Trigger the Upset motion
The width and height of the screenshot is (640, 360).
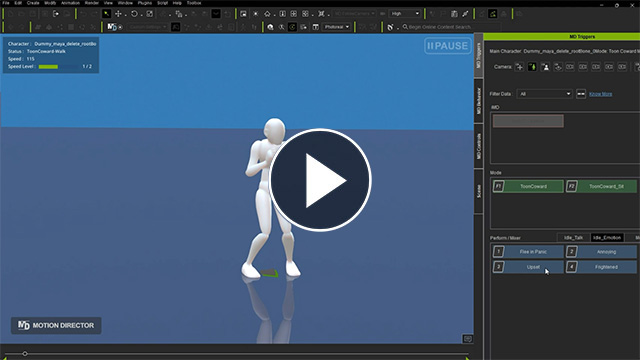click(528, 267)
